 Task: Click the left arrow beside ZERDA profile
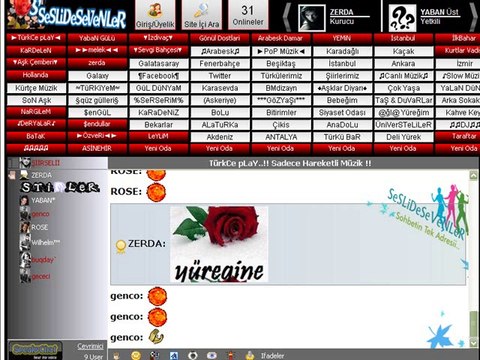tap(287, 17)
